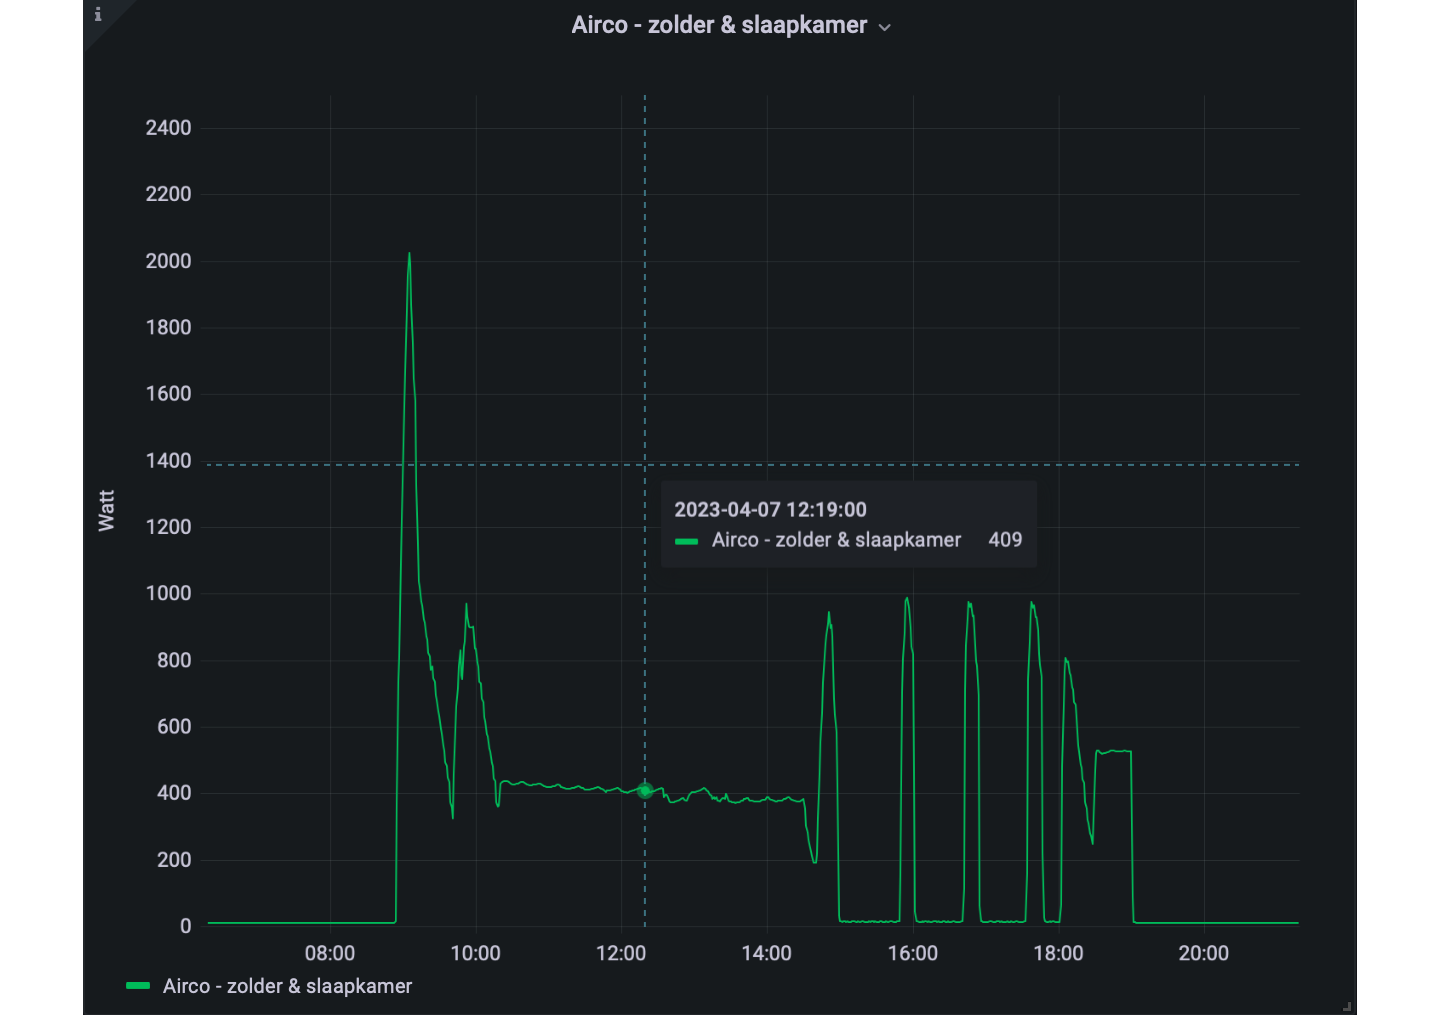
Task: Click the 18:00 x-axis label
Action: [1058, 953]
